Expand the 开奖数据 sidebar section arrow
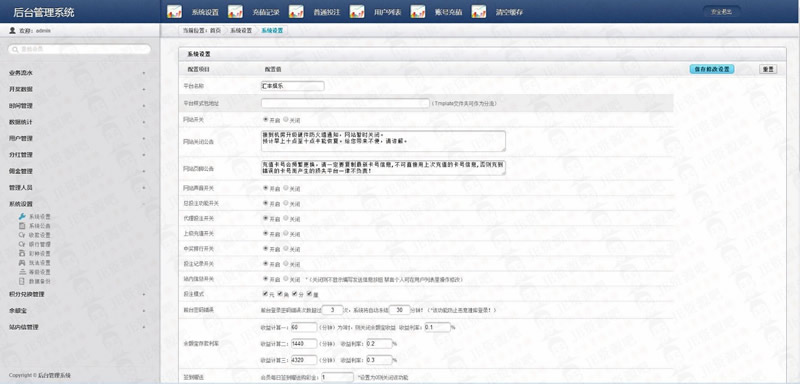Viewport: 800px width, 384px height. point(143,89)
